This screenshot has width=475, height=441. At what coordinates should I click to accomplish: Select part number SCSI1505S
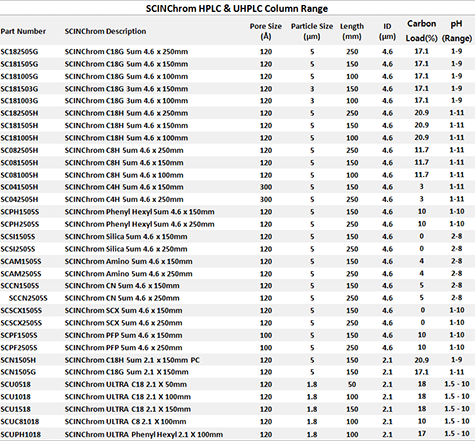coord(18,236)
